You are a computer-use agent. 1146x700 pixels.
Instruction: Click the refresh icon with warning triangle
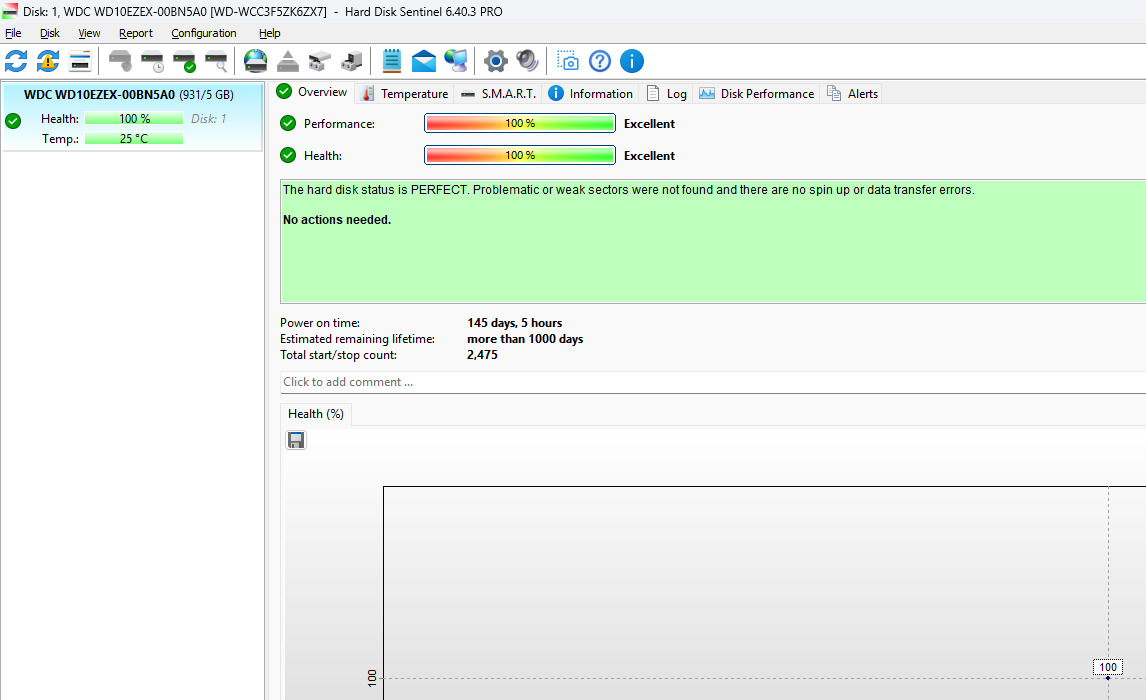(48, 61)
